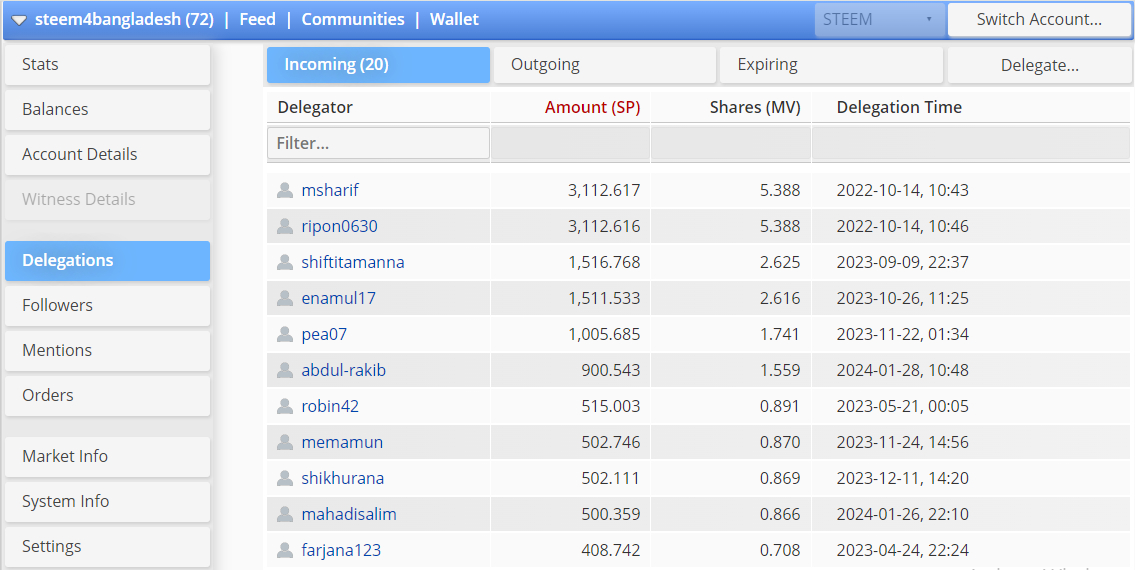Viewport: 1135px width, 570px height.
Task: Click the user icon beside msharif
Action: (285, 190)
